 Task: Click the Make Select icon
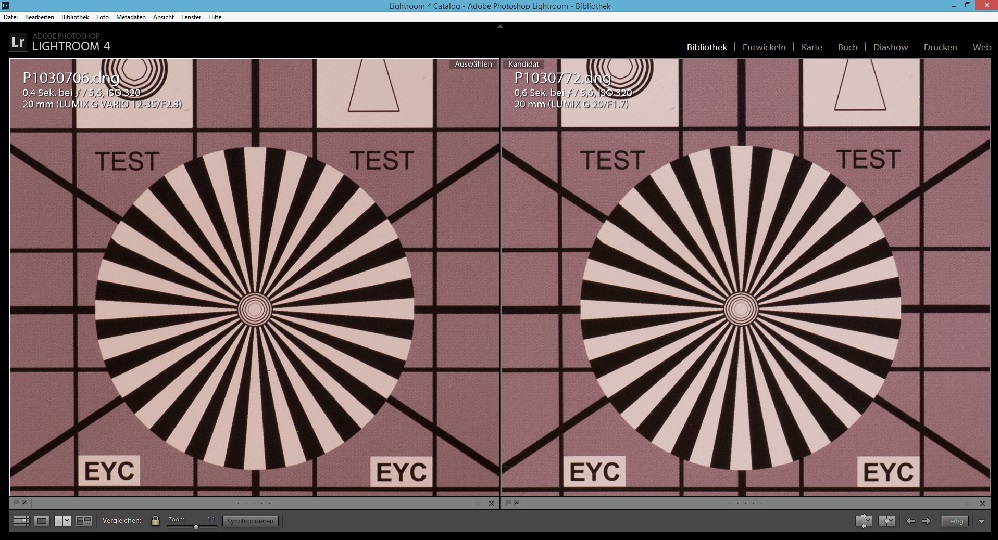[886, 521]
